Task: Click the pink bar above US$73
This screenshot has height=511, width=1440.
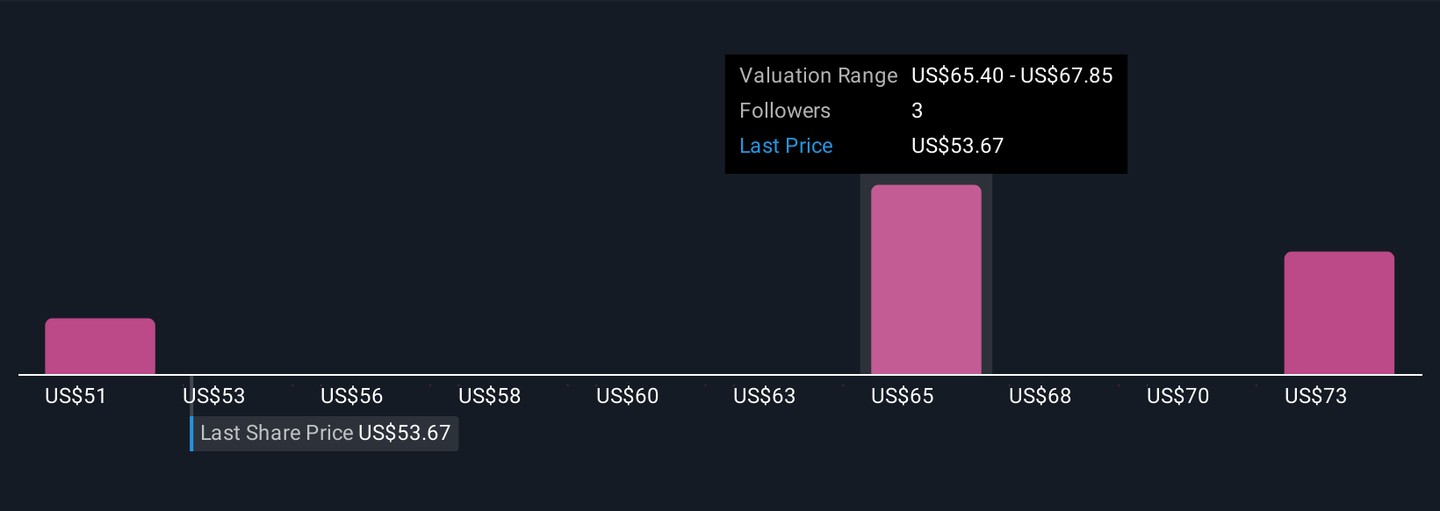Action: [x=1339, y=313]
